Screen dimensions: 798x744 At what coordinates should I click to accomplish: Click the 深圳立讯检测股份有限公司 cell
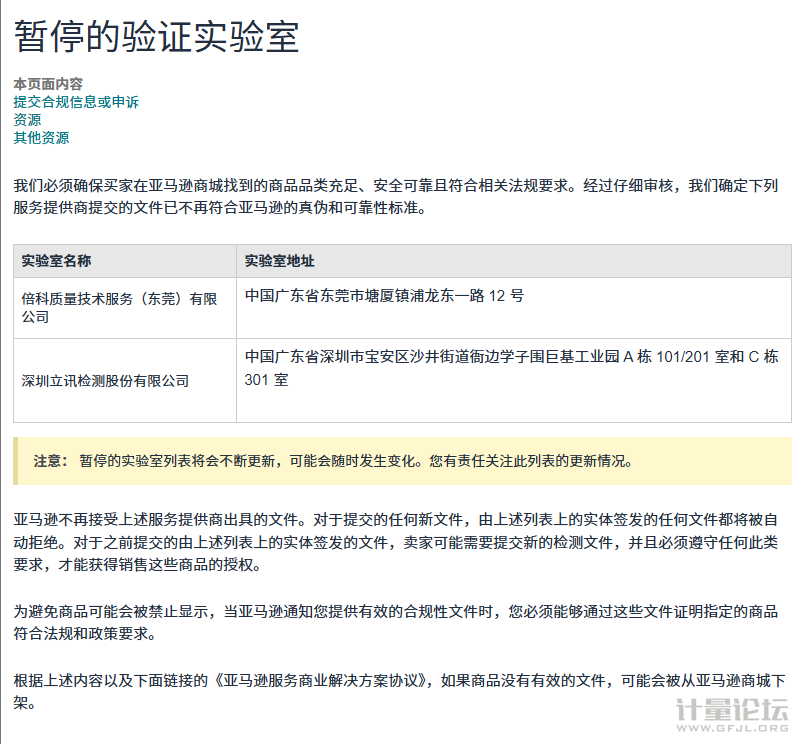[105, 381]
